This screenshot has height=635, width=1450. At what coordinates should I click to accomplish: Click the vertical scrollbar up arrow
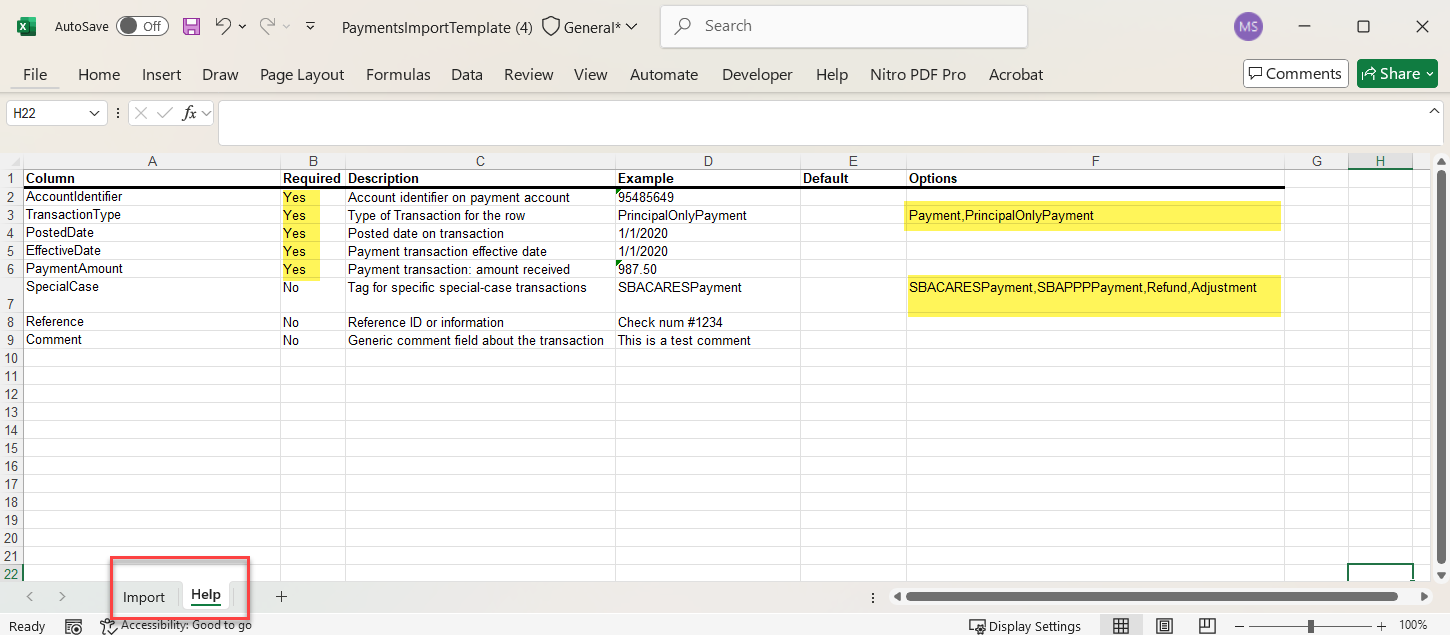click(x=1441, y=161)
